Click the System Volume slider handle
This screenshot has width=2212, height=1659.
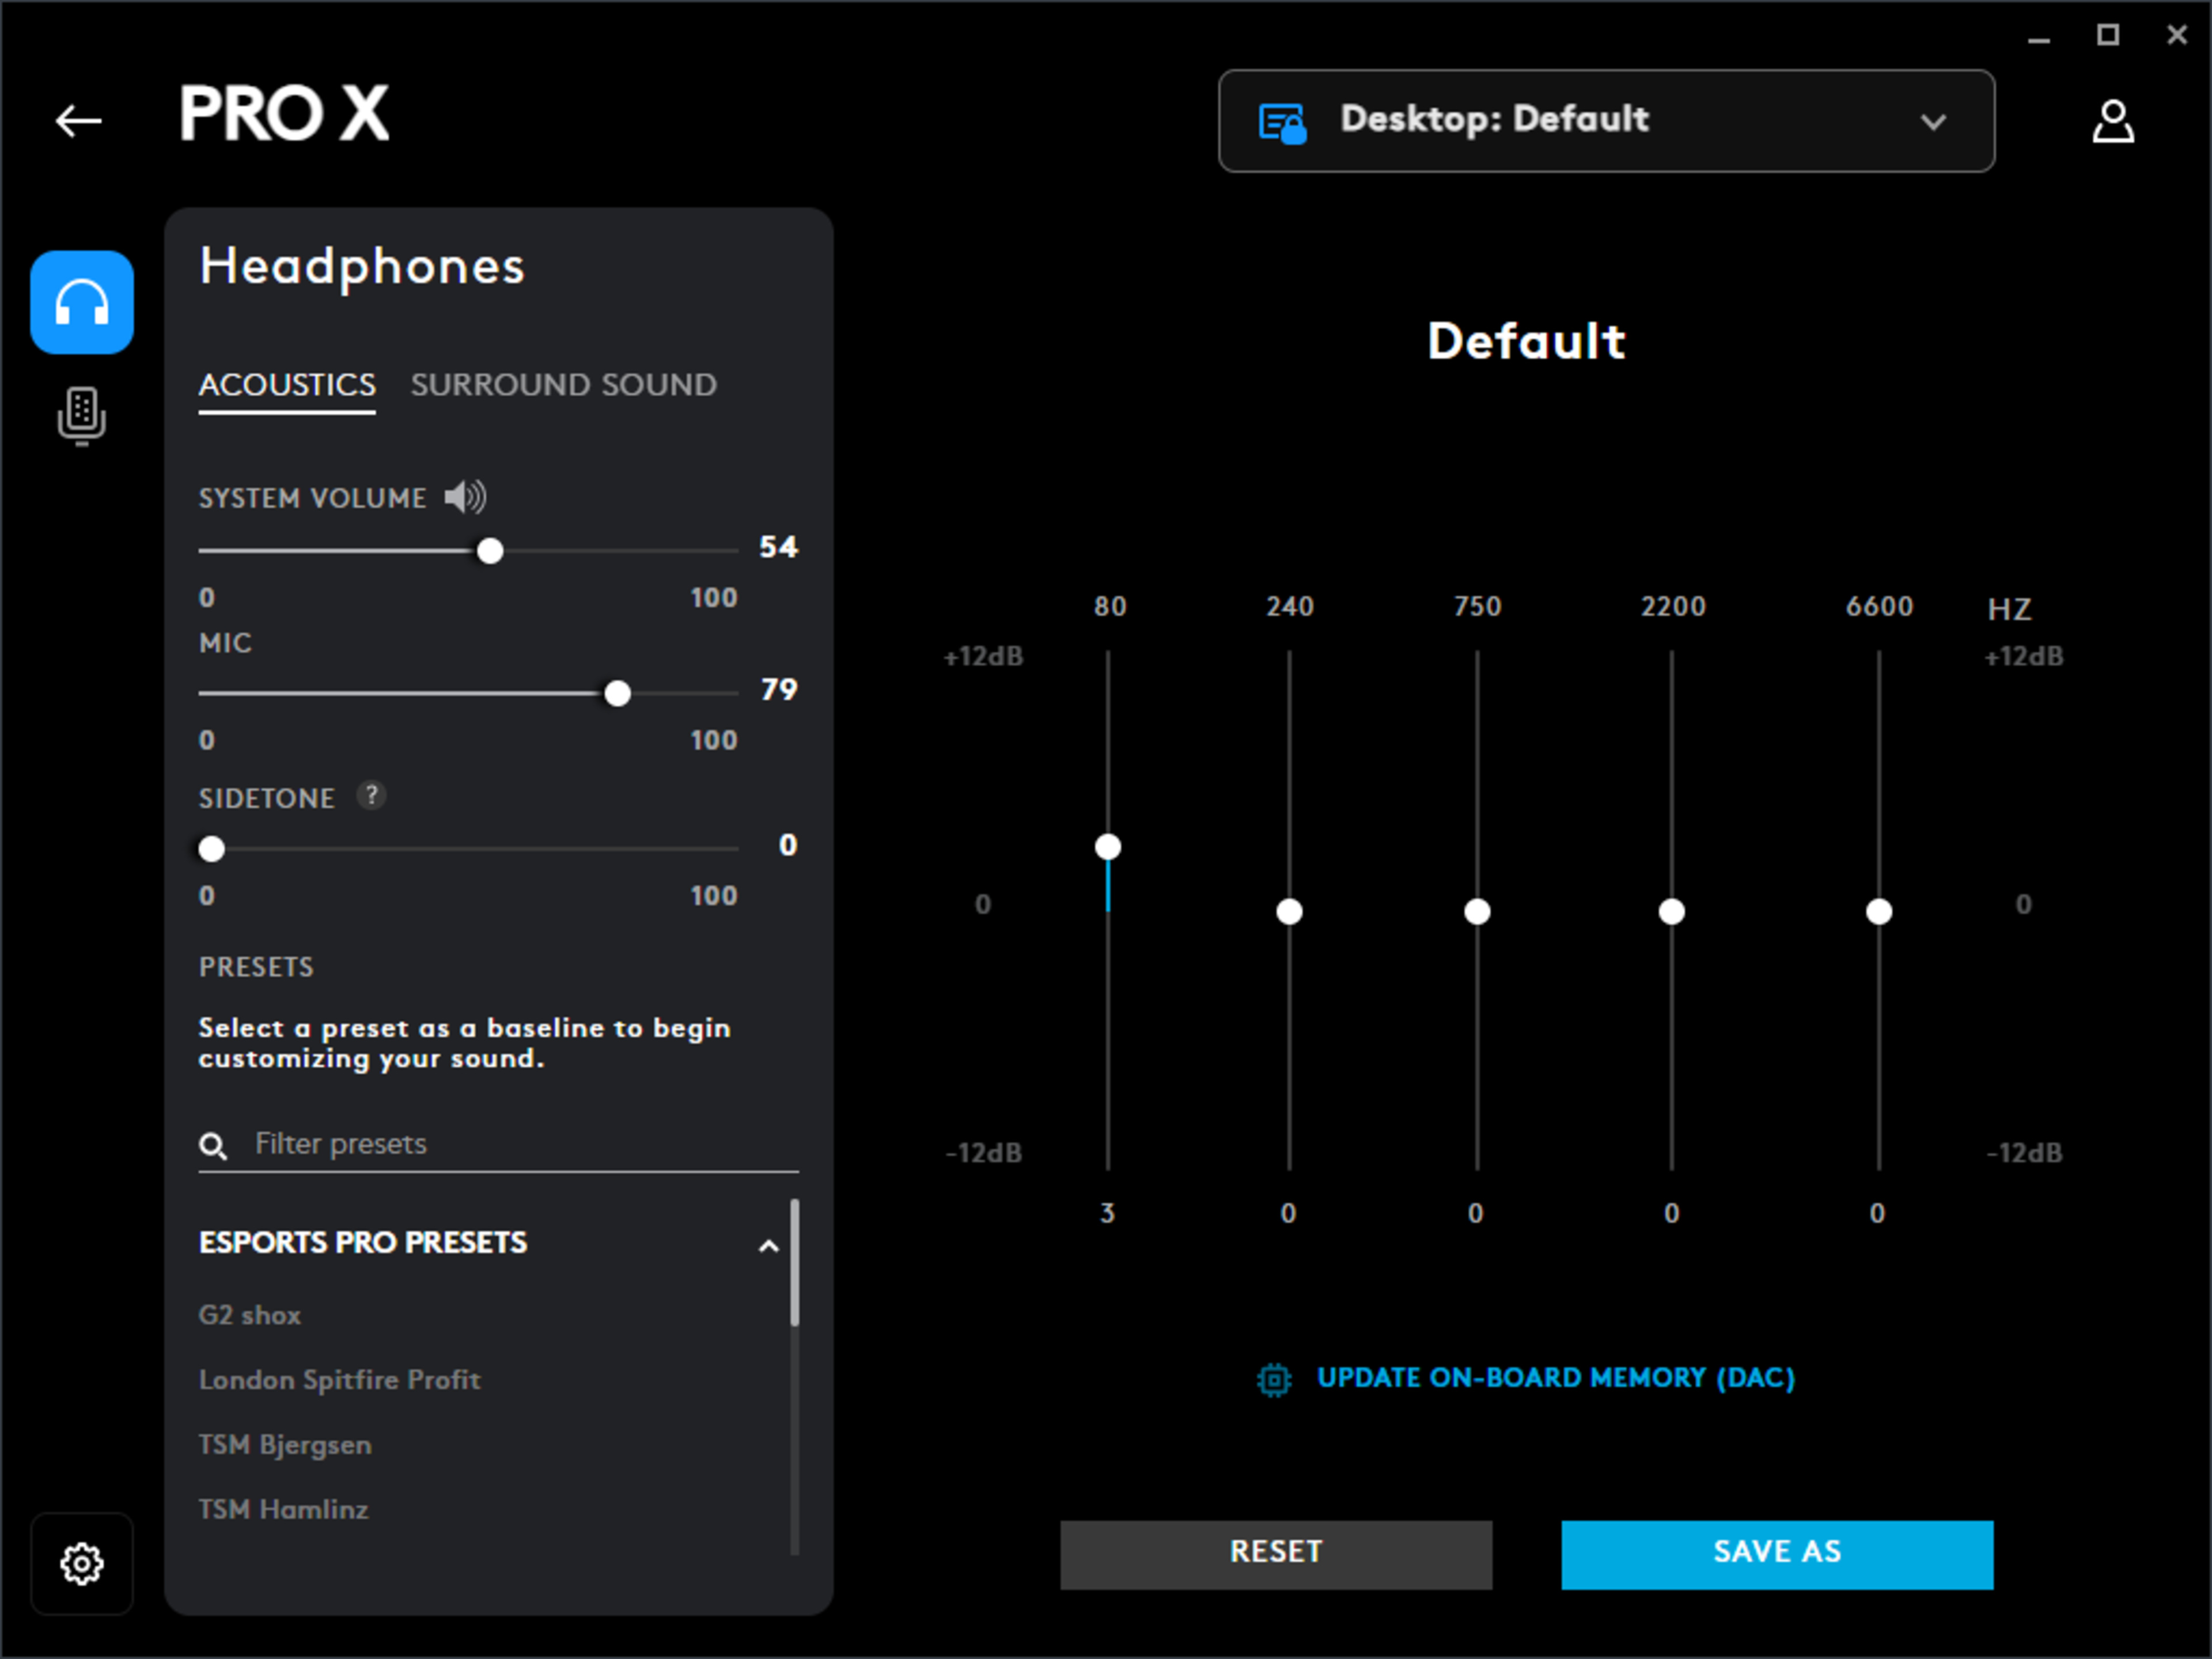point(490,551)
